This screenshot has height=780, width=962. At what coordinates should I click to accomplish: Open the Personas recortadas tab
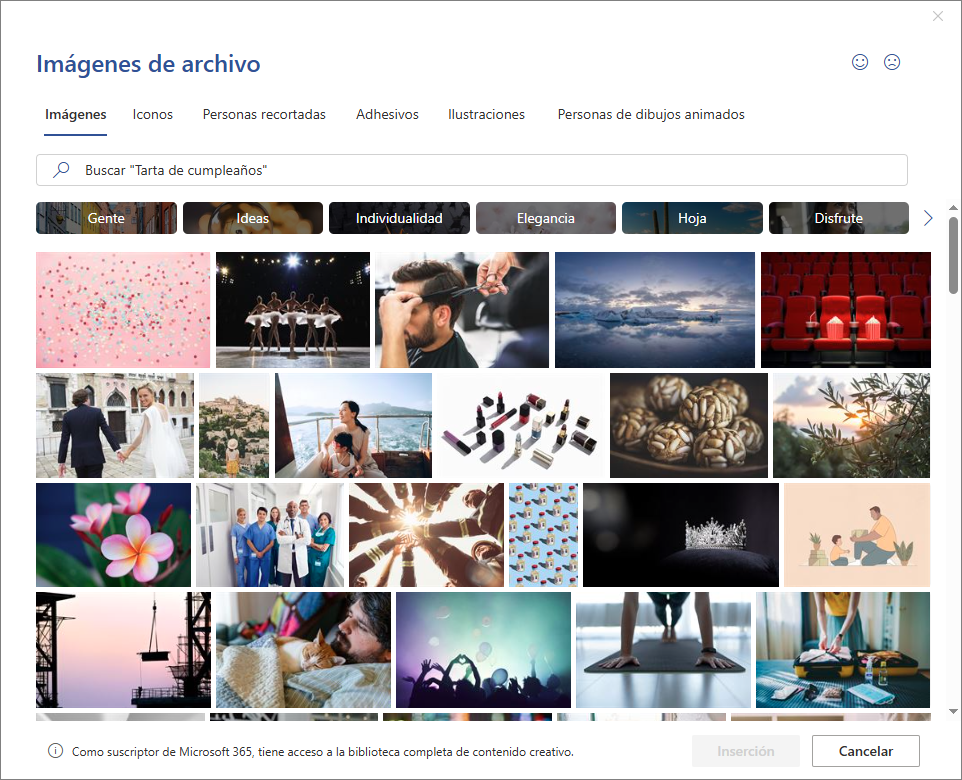tap(264, 115)
